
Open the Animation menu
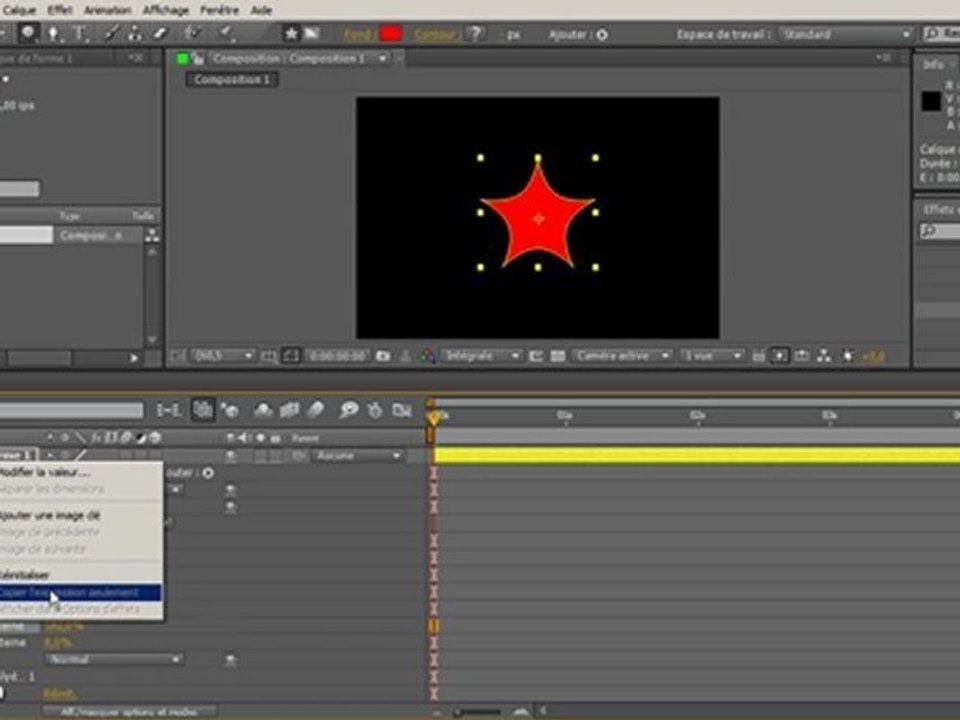(107, 10)
